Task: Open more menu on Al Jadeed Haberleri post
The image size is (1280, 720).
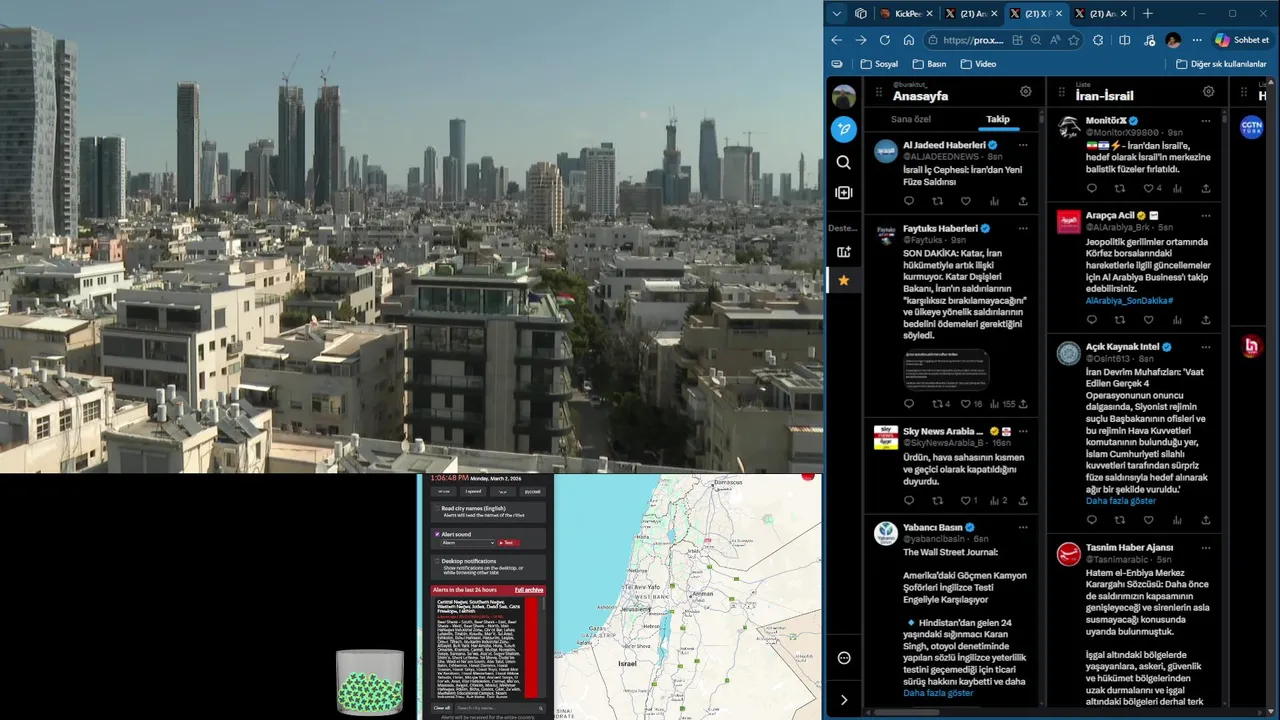Action: coord(1023,145)
